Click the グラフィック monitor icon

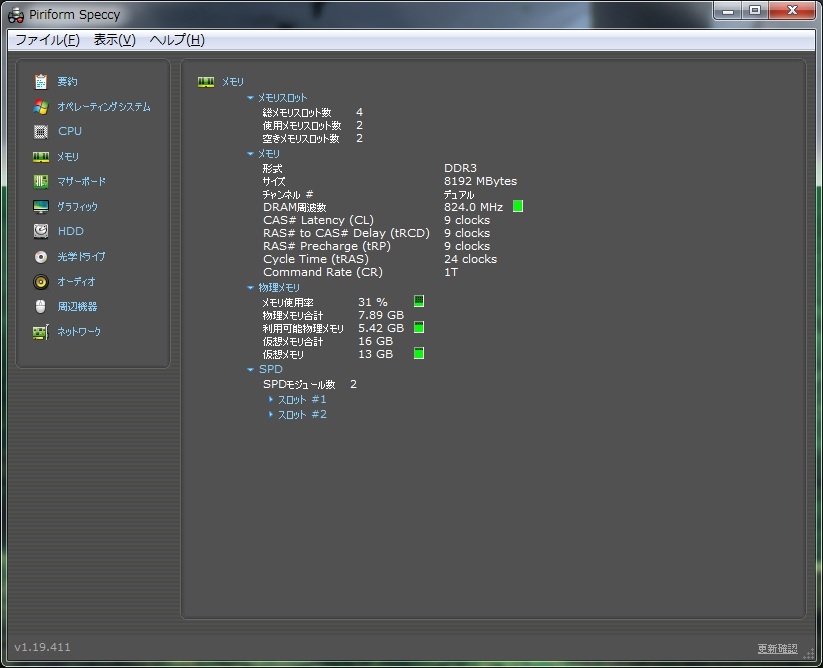coord(41,207)
